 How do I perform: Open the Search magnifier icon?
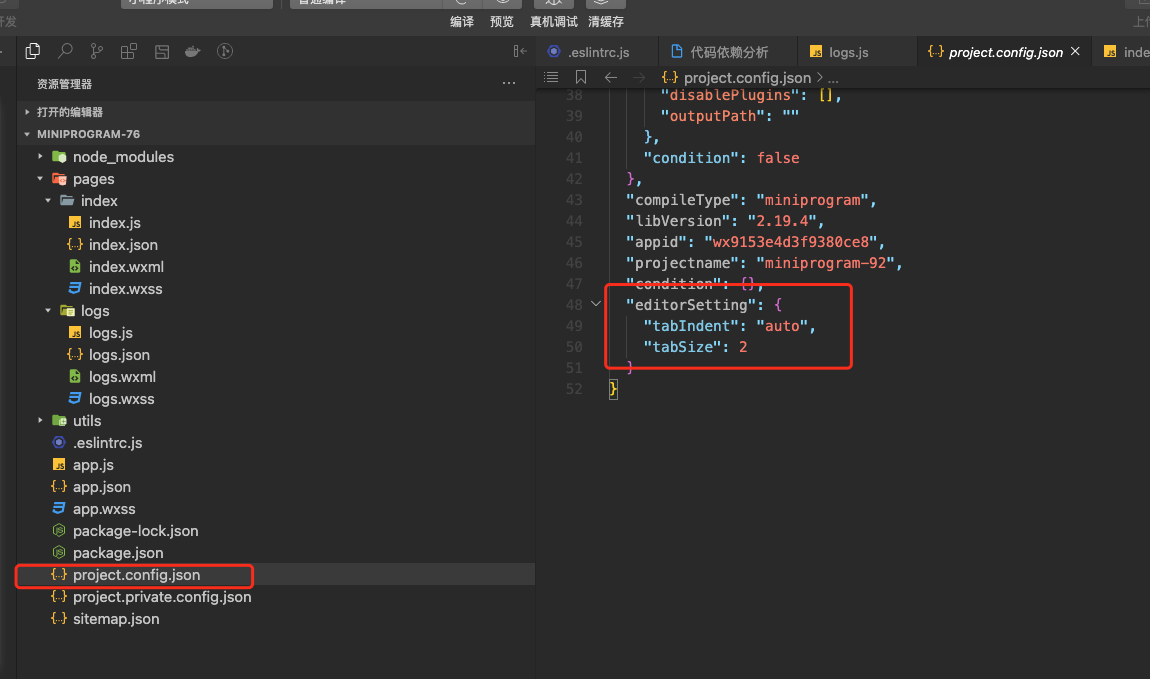pyautogui.click(x=65, y=51)
